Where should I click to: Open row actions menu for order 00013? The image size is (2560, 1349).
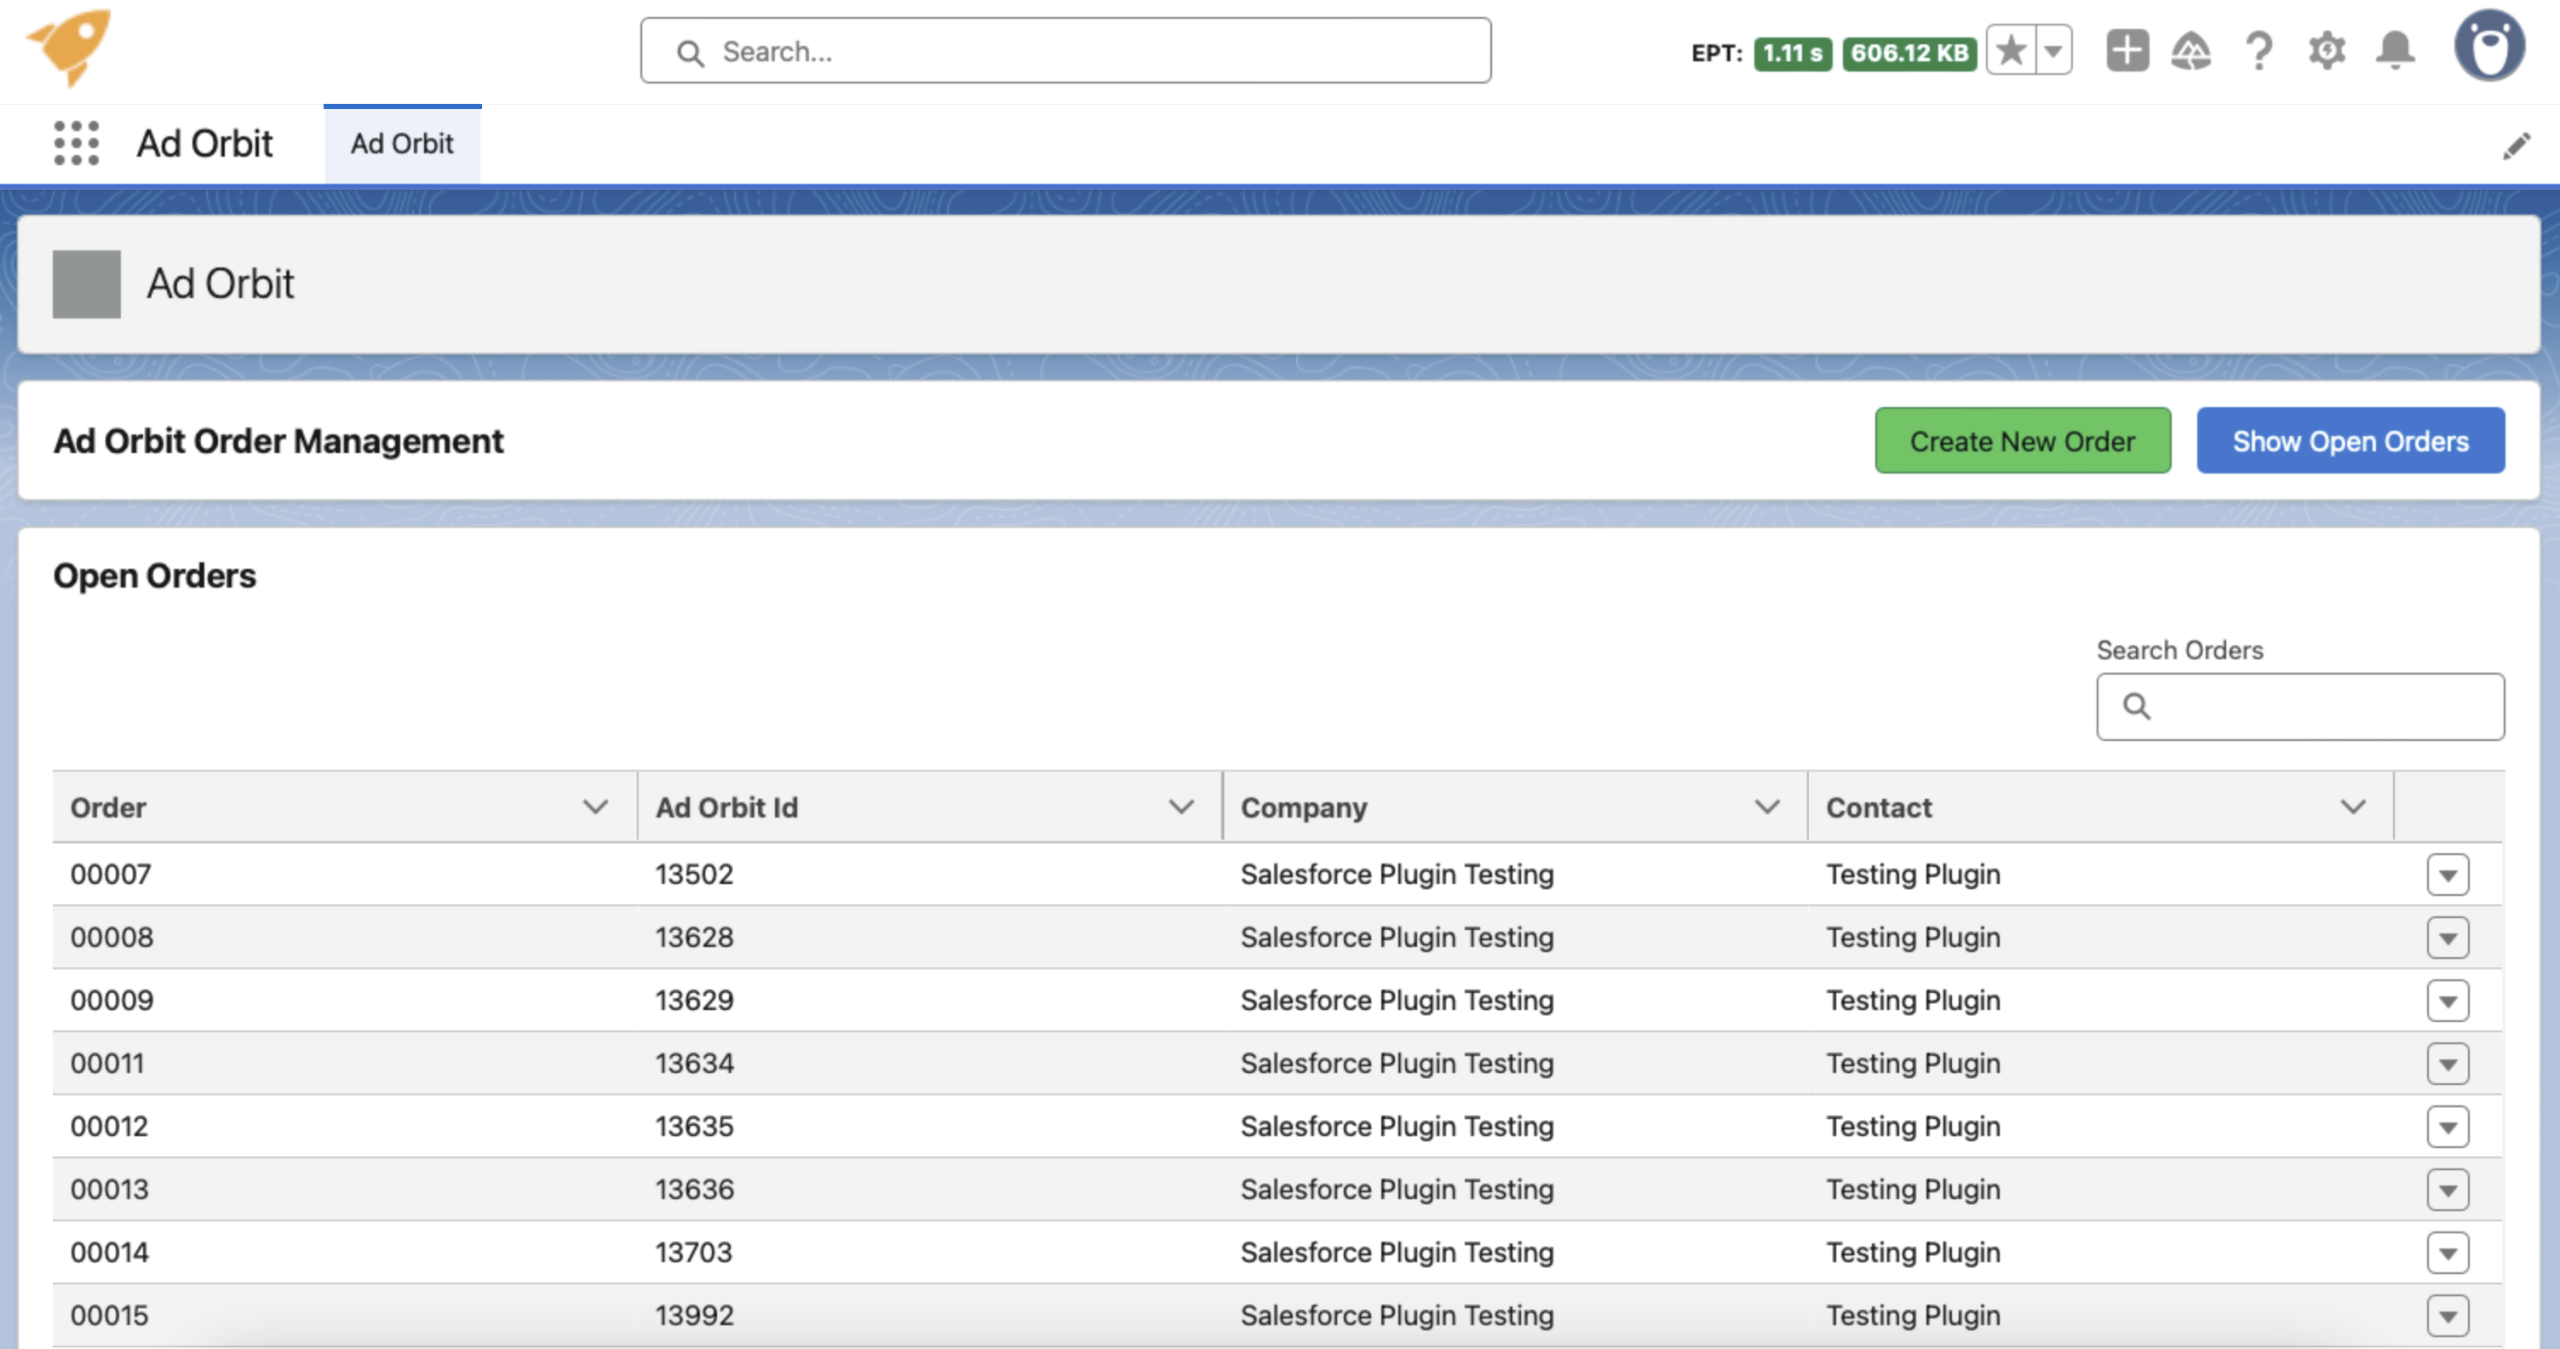pos(2447,1190)
